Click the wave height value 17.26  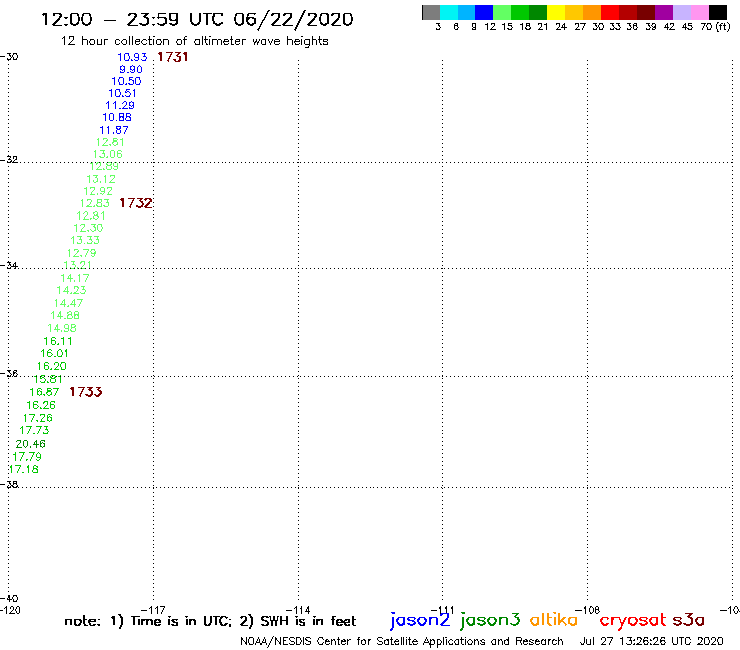point(38,418)
